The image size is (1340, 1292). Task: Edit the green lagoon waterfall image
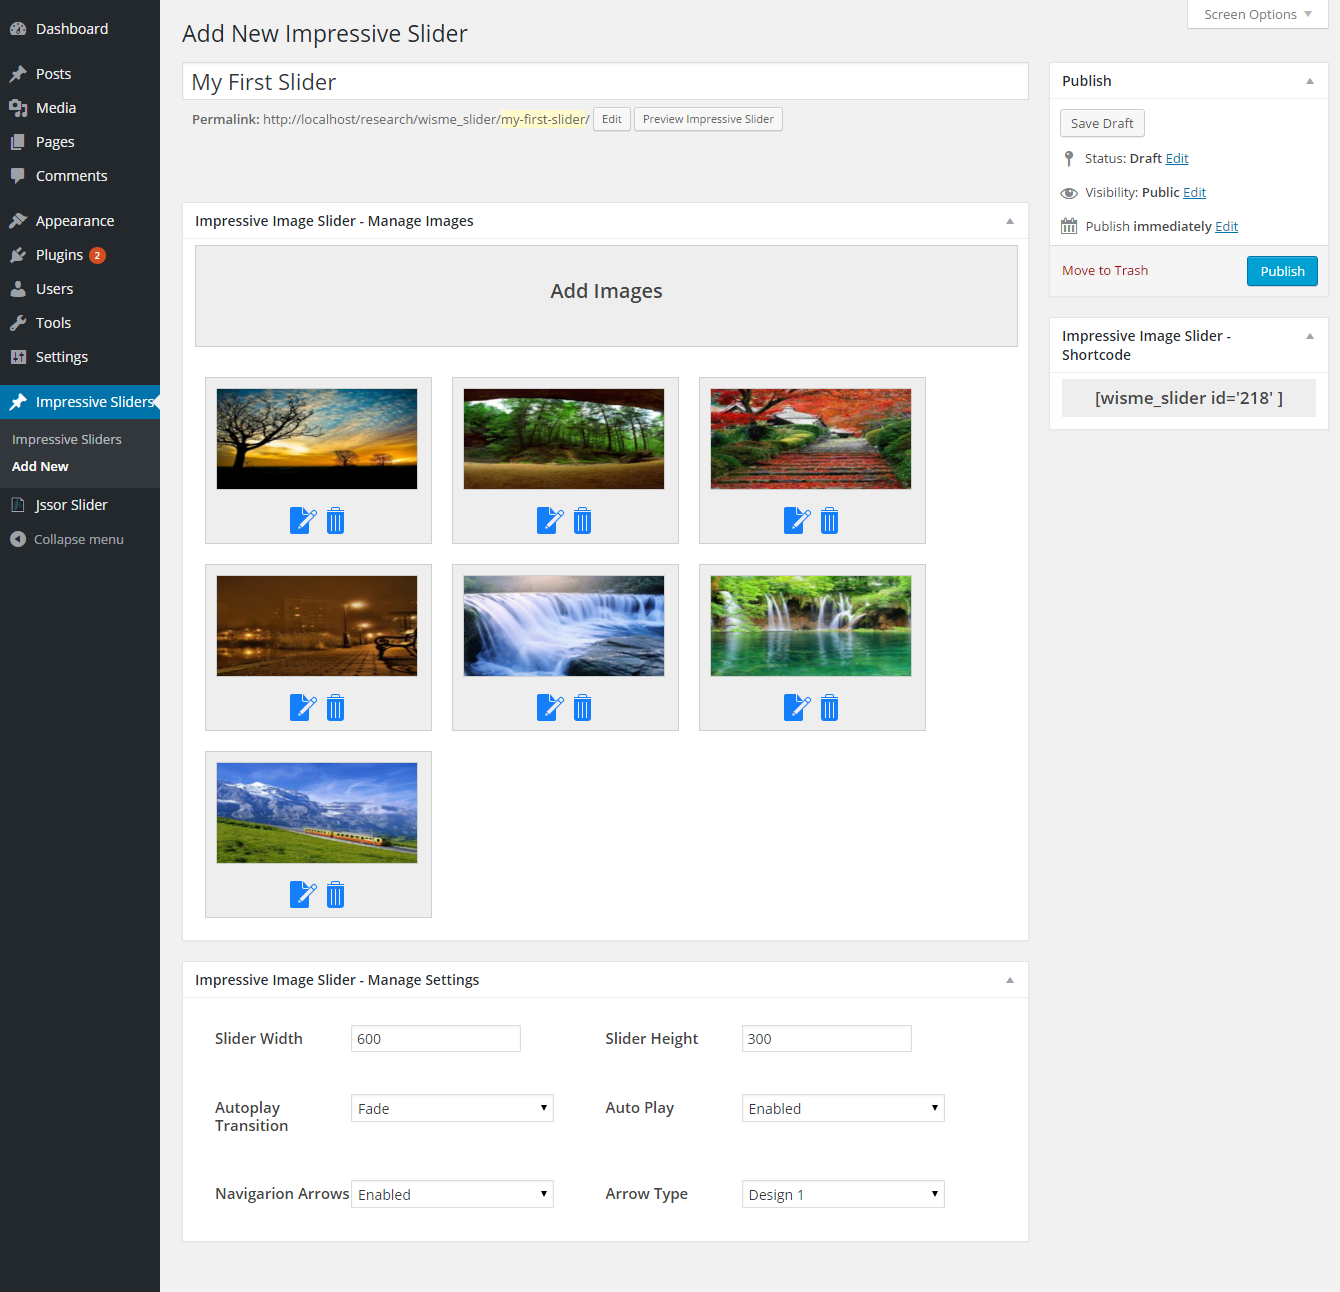pos(797,707)
